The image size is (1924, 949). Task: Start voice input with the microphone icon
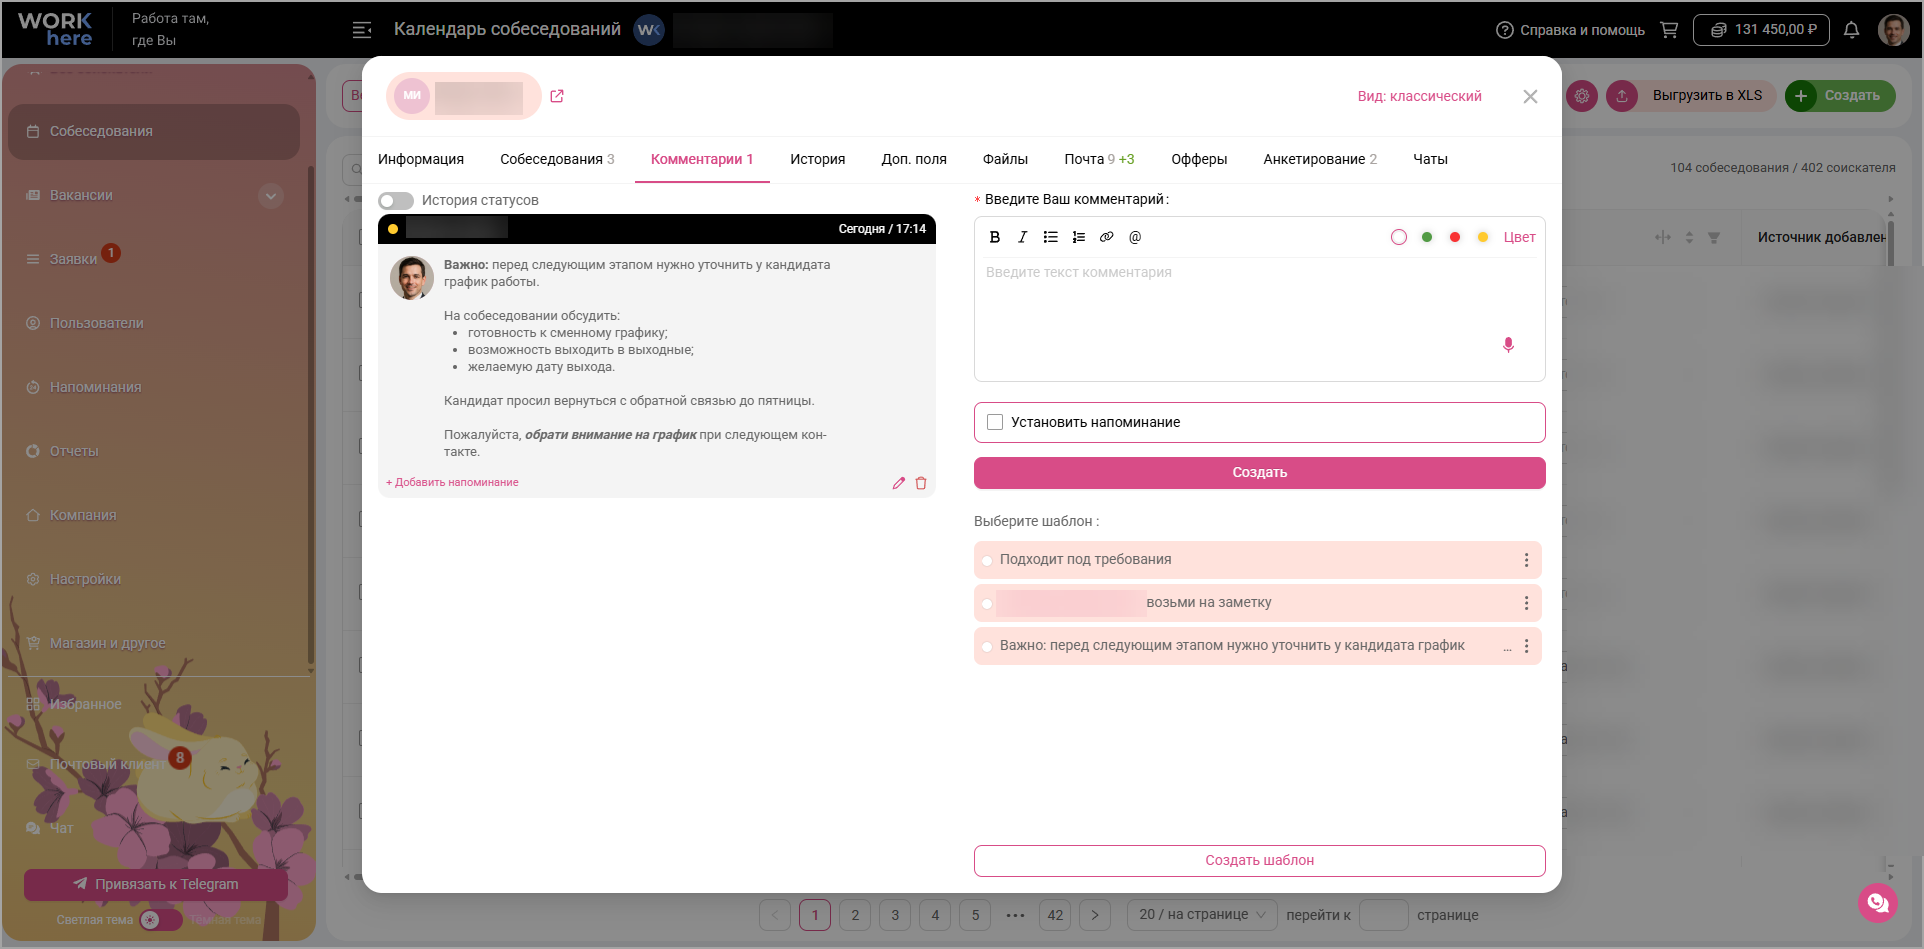[x=1508, y=345]
